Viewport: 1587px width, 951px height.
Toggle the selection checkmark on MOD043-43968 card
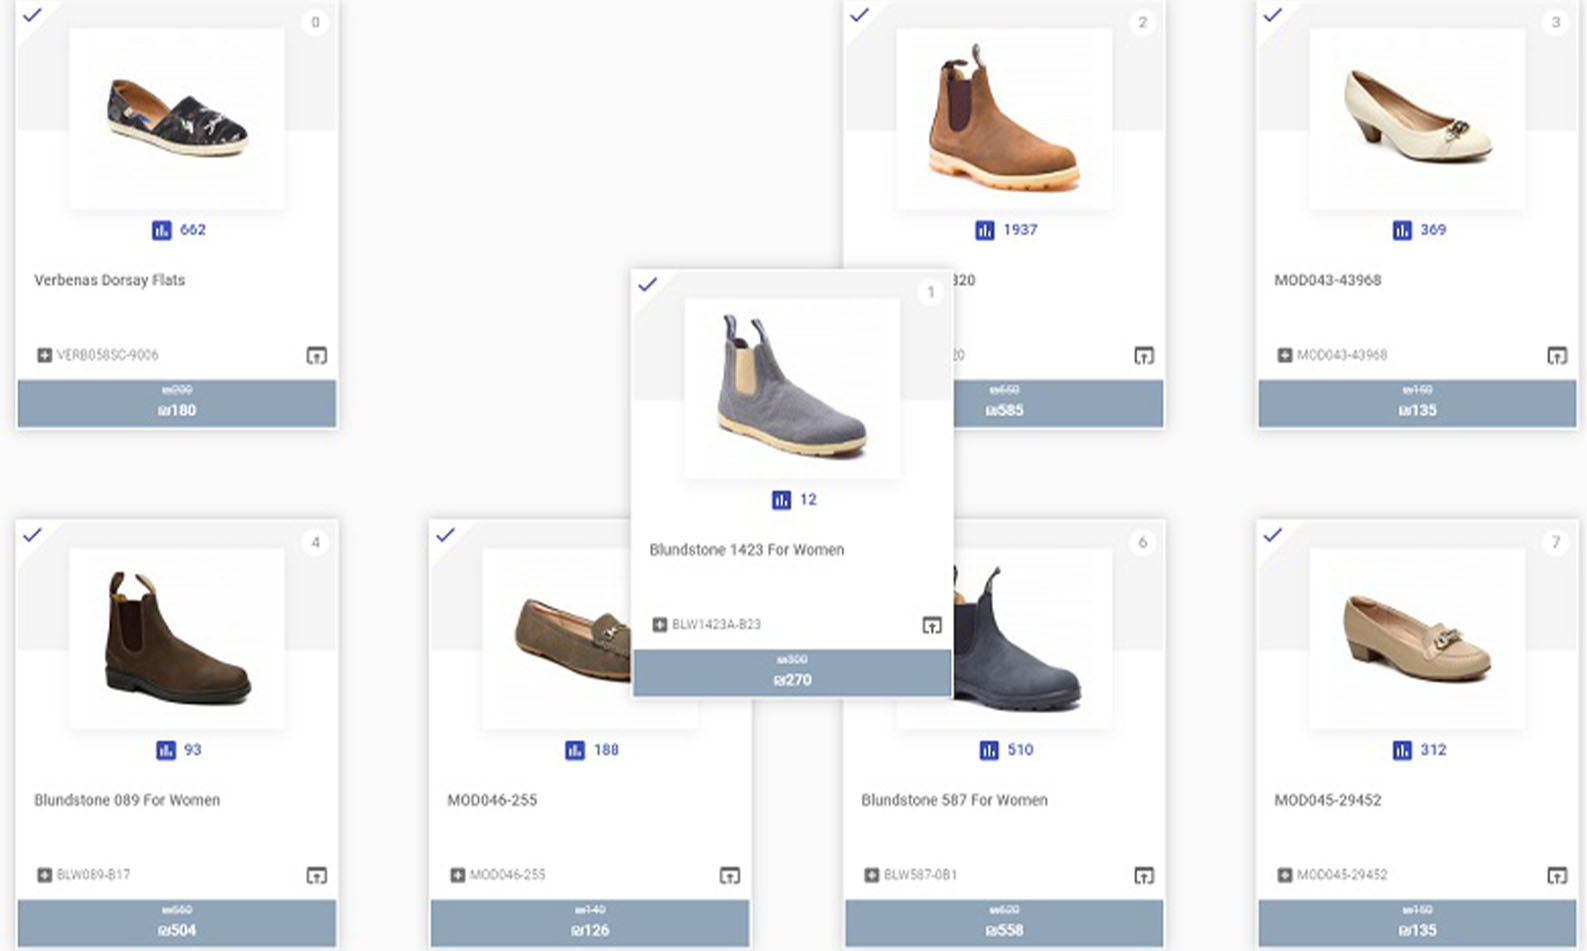pyautogui.click(x=1272, y=15)
